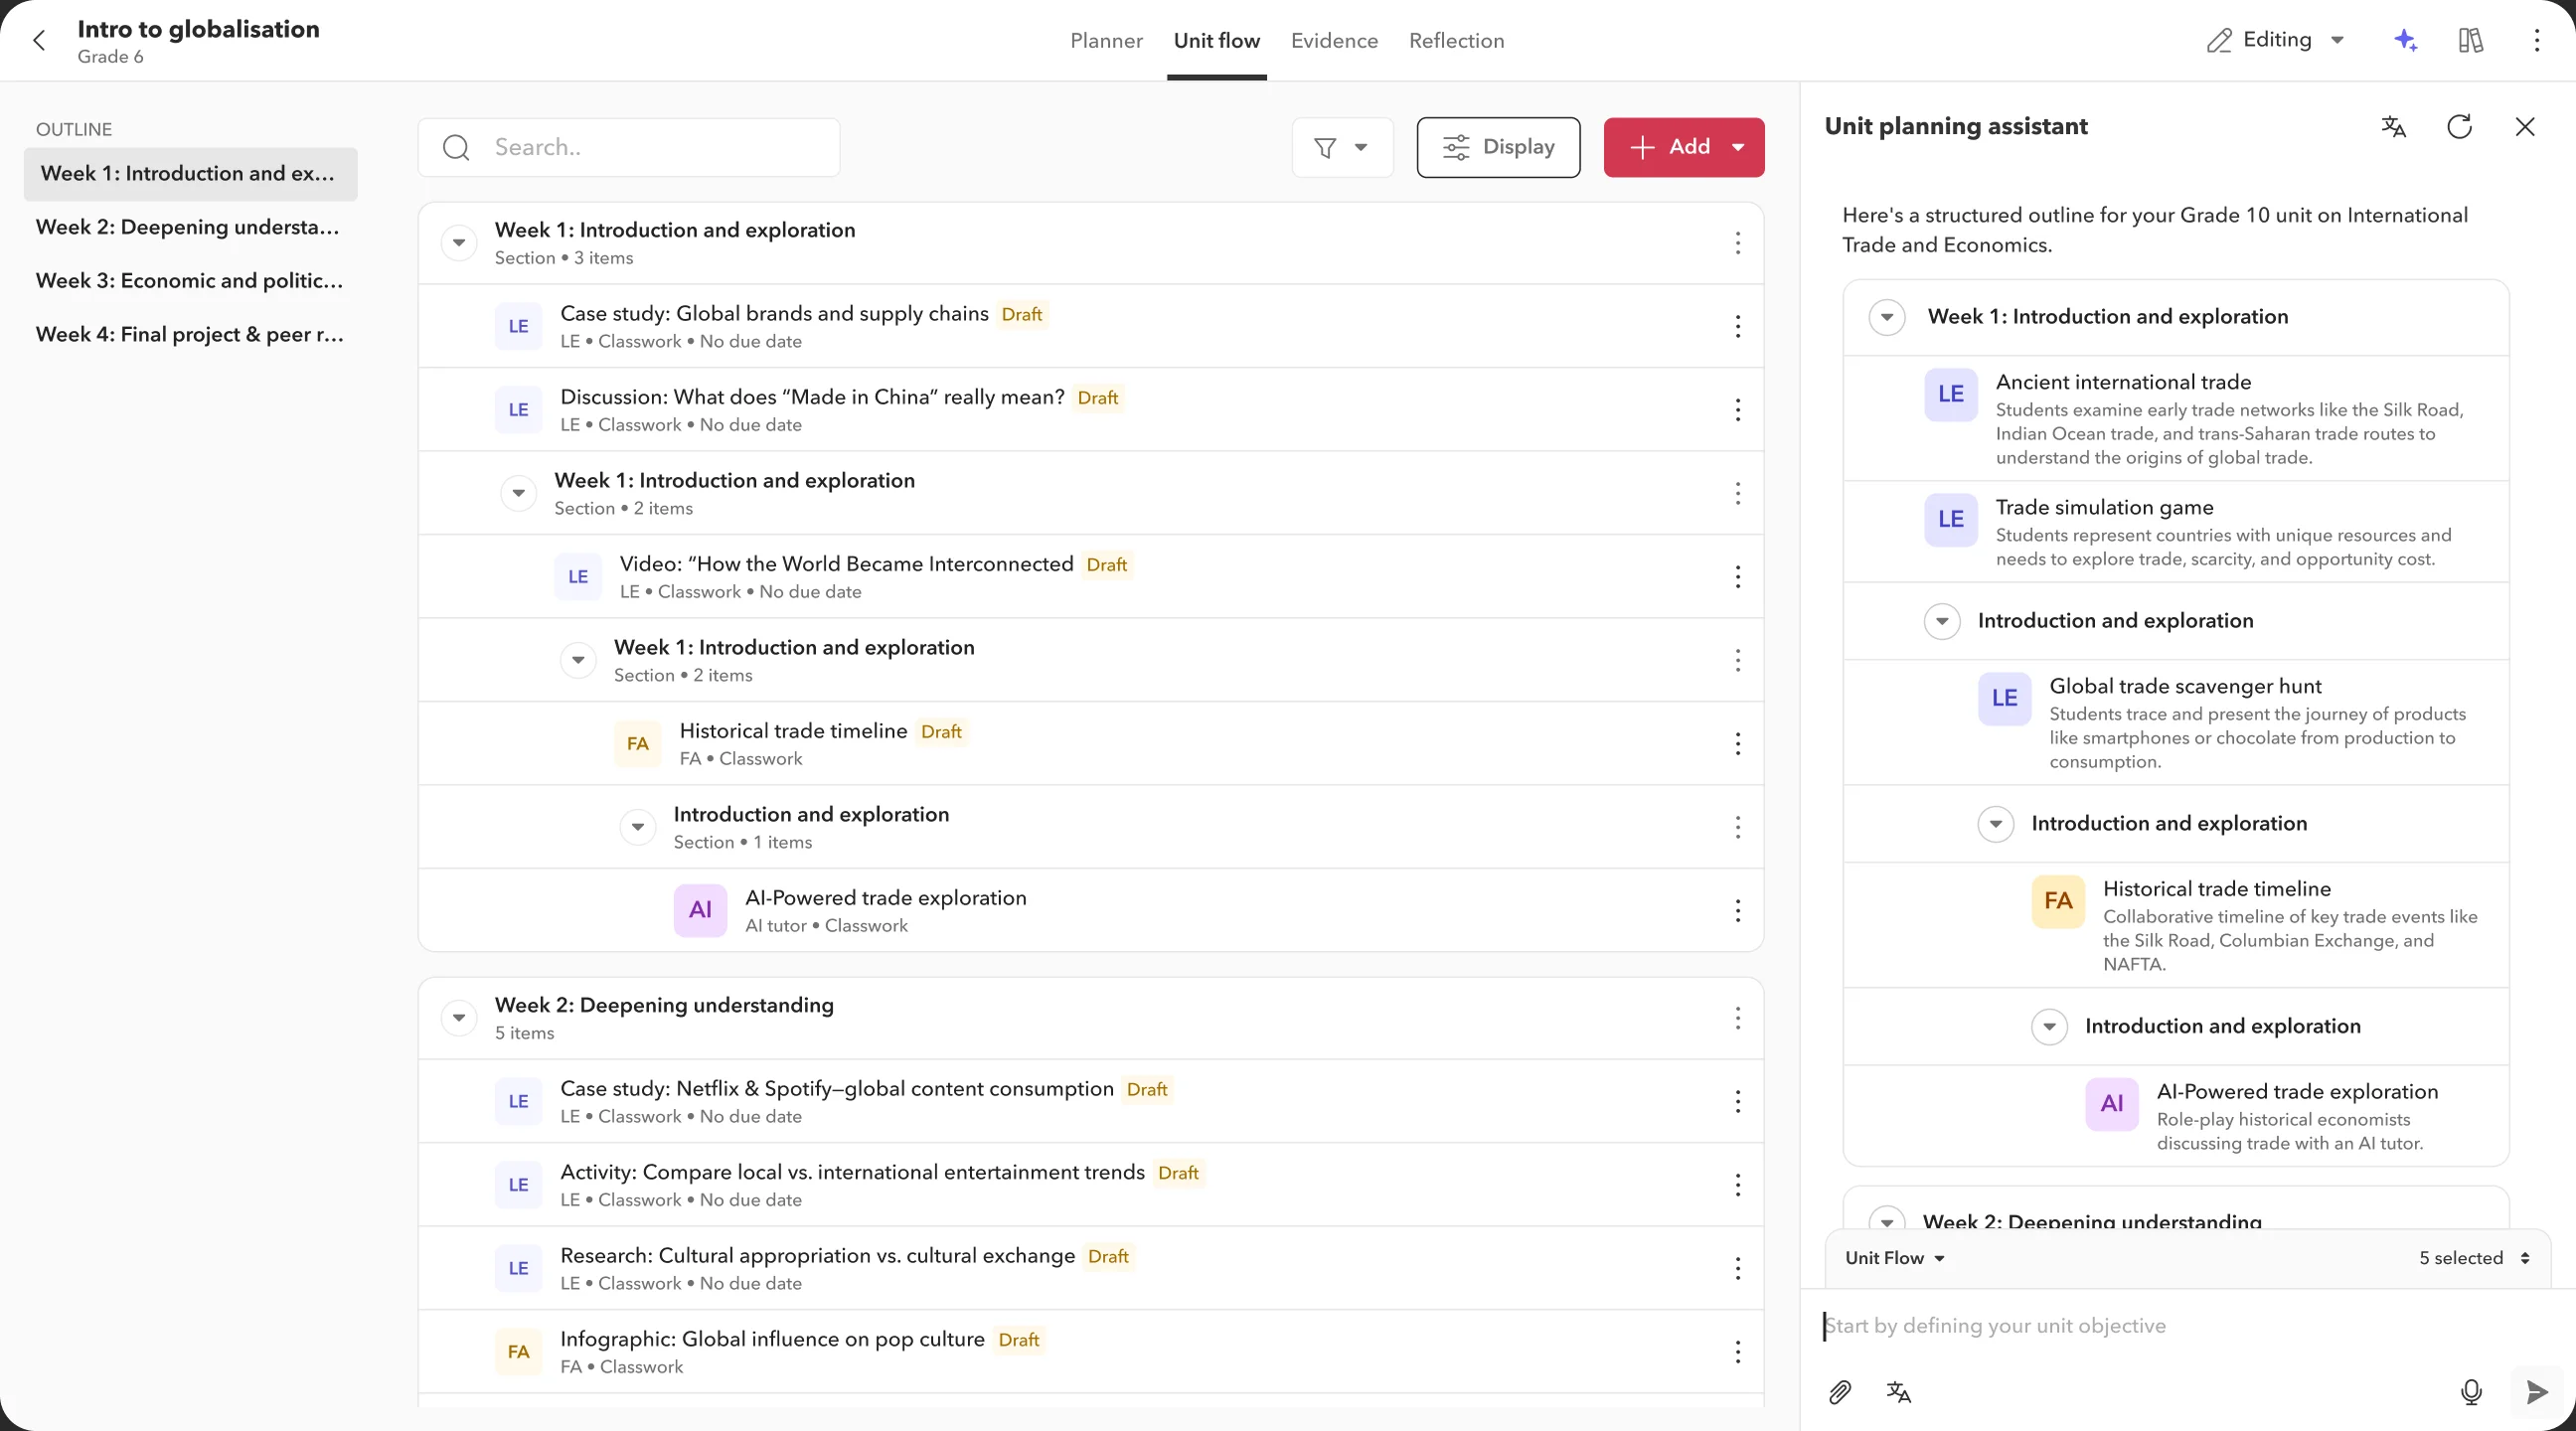Open options menu for Historical trade timeline row
This screenshot has width=2576, height=1431.
[x=1738, y=744]
